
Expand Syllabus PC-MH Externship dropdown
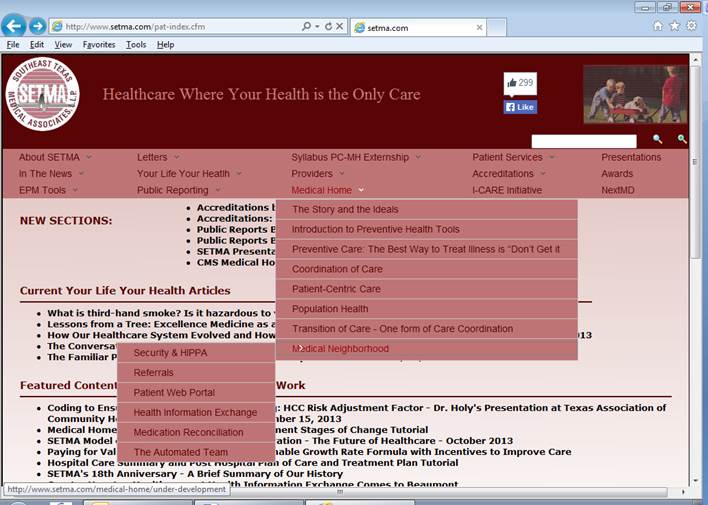(356, 157)
